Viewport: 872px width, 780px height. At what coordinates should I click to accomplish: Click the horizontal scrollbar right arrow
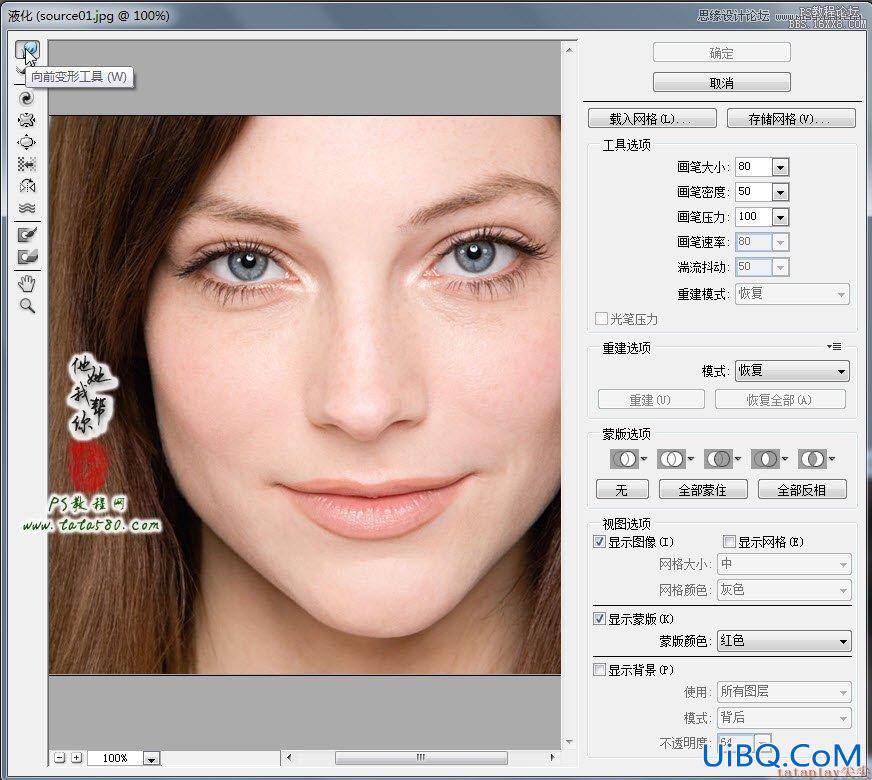(x=552, y=757)
